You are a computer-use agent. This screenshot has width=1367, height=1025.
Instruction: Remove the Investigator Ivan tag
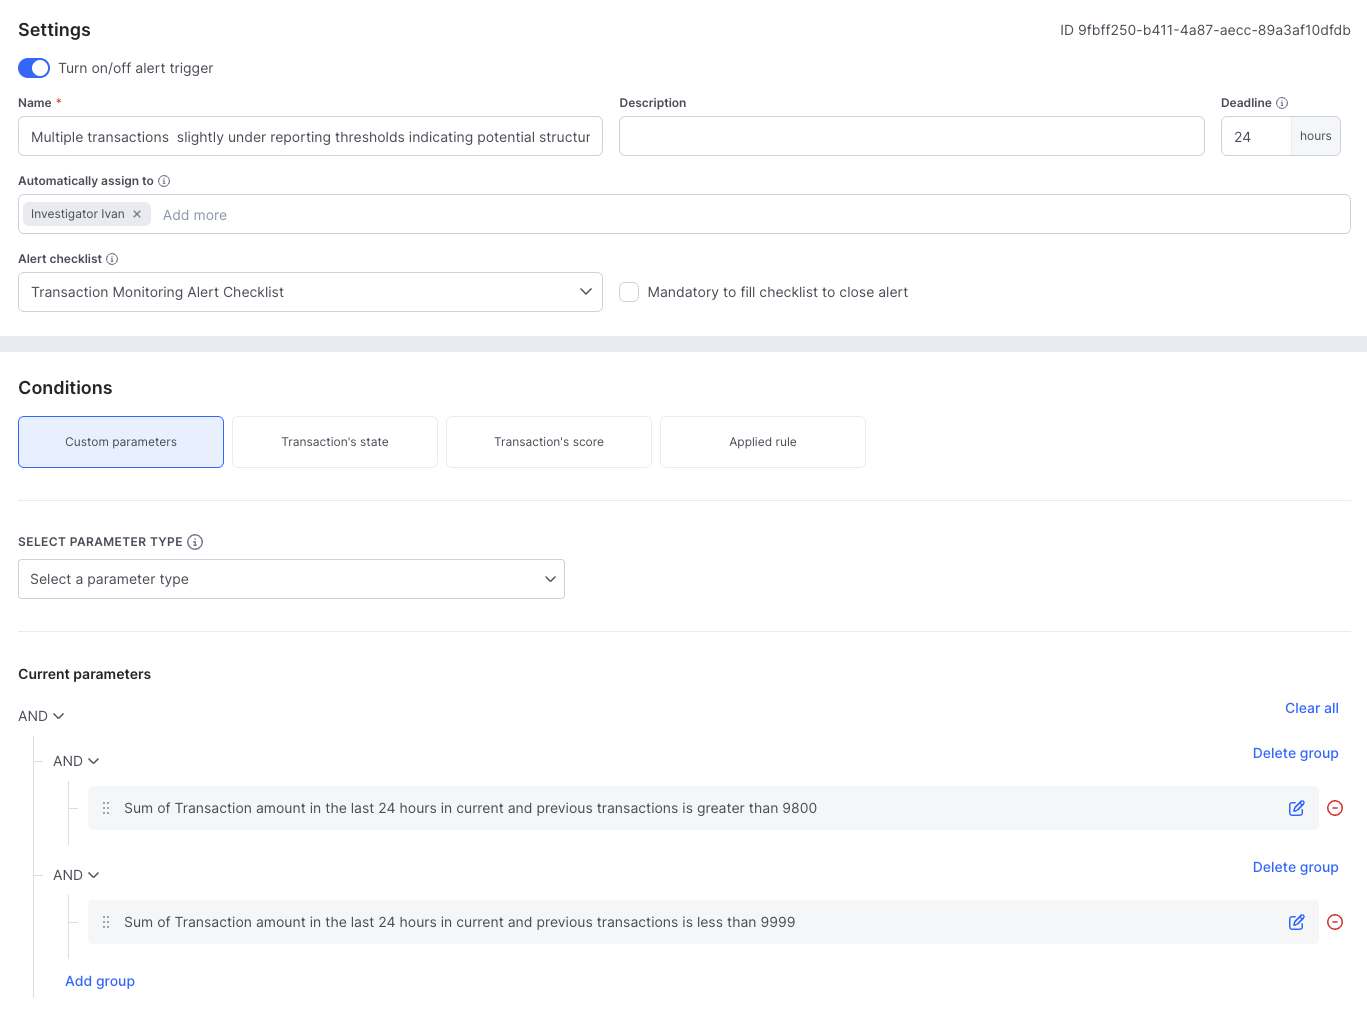137,214
